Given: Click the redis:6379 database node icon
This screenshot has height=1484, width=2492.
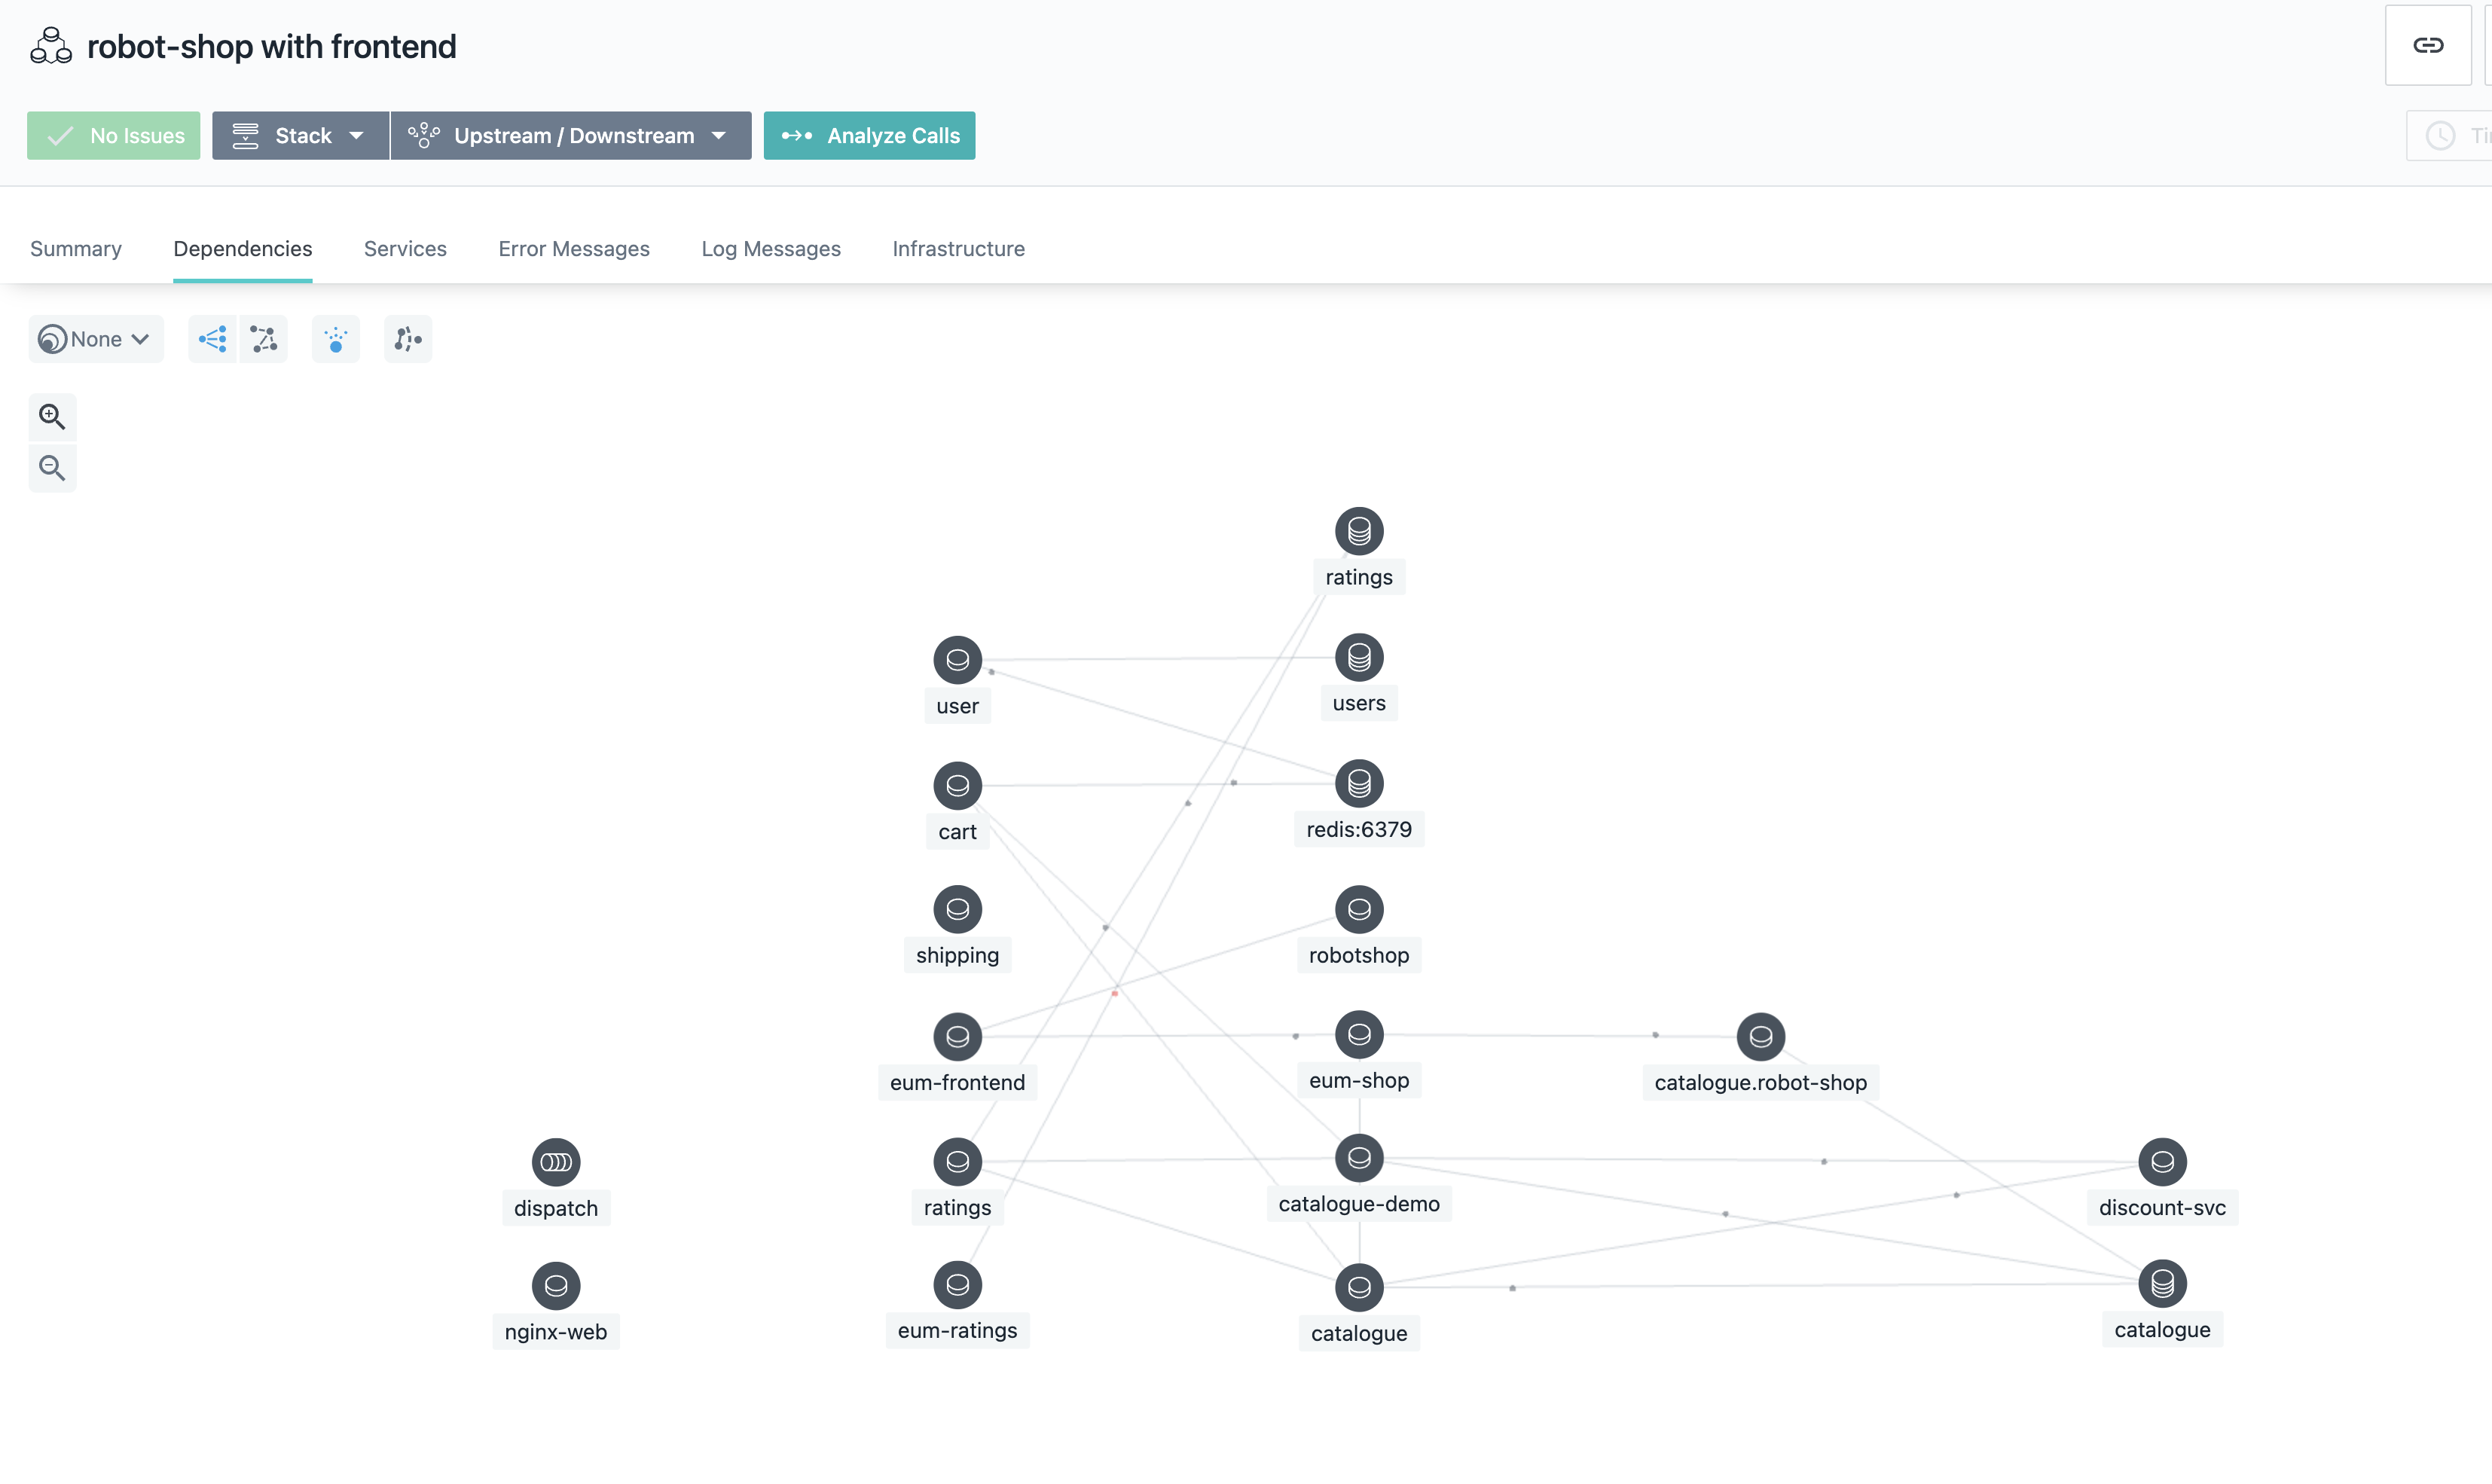Looking at the screenshot, I should pyautogui.click(x=1359, y=784).
